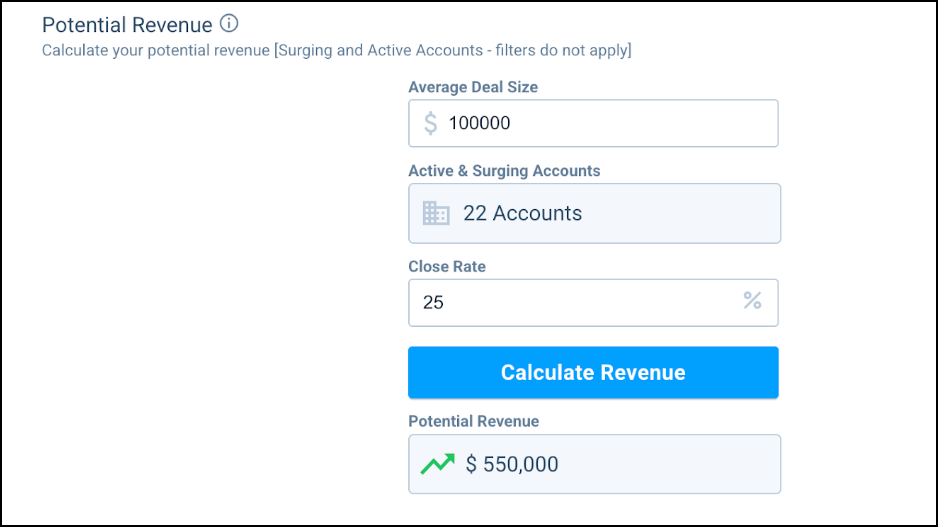This screenshot has height=527, width=938.
Task: Click the building icon in the accounts field
Action: [436, 213]
